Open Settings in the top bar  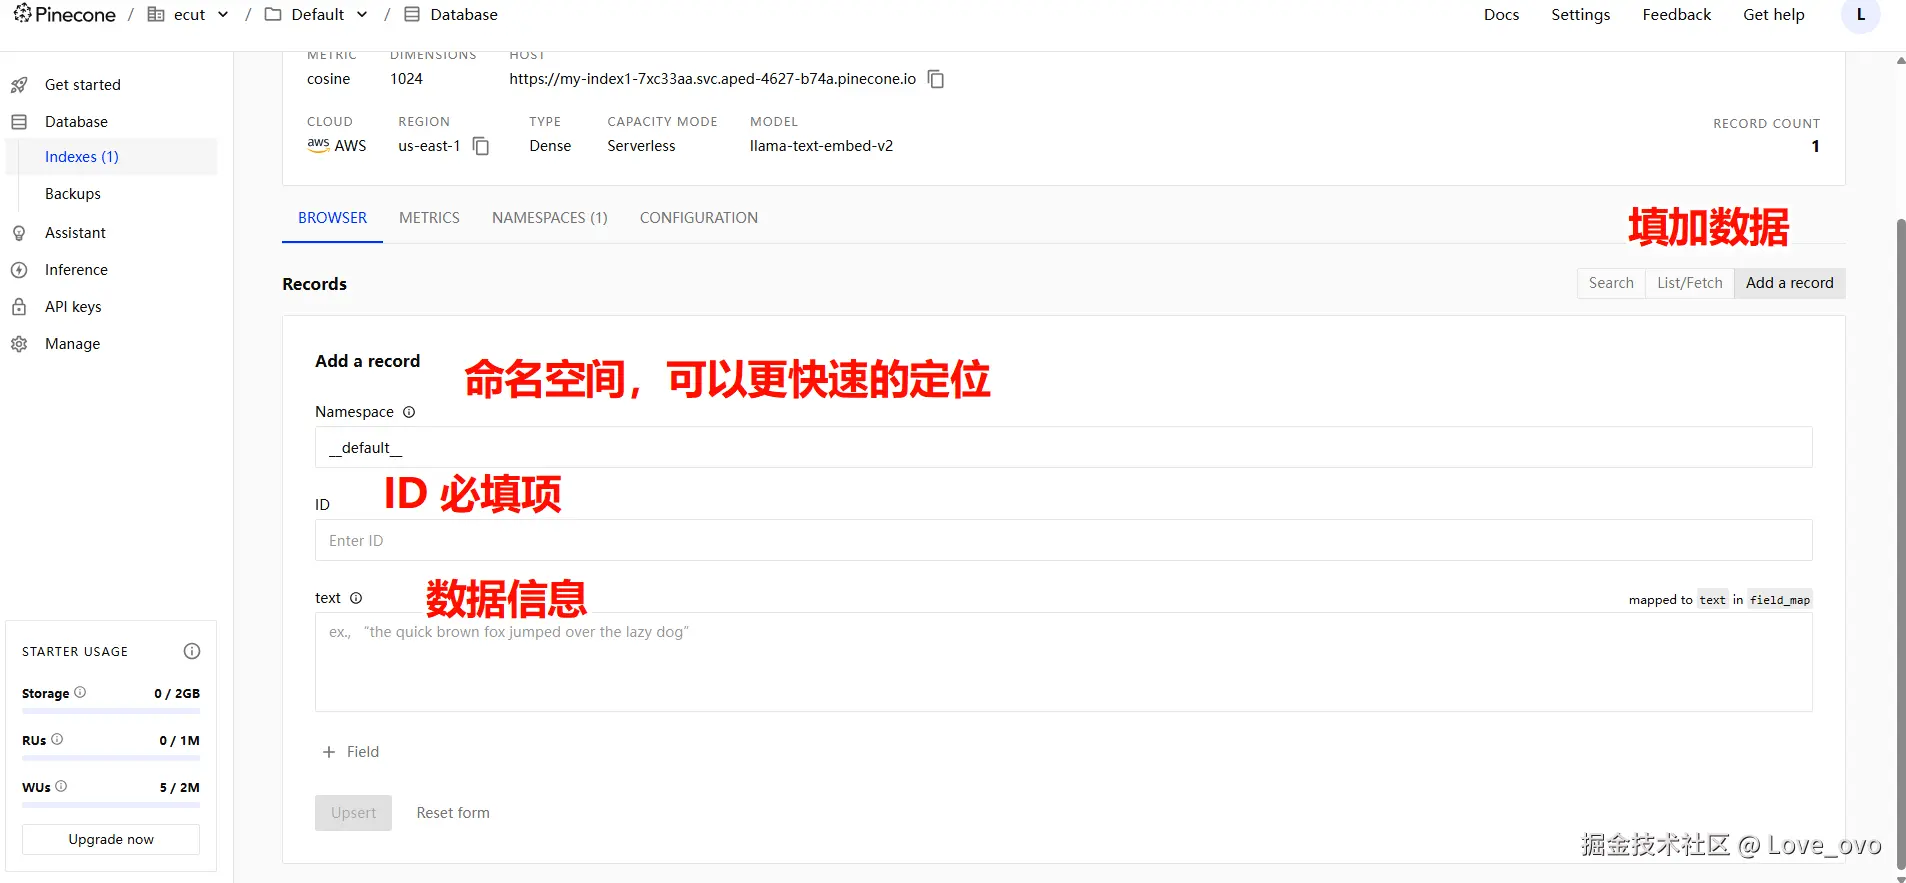coord(1580,14)
